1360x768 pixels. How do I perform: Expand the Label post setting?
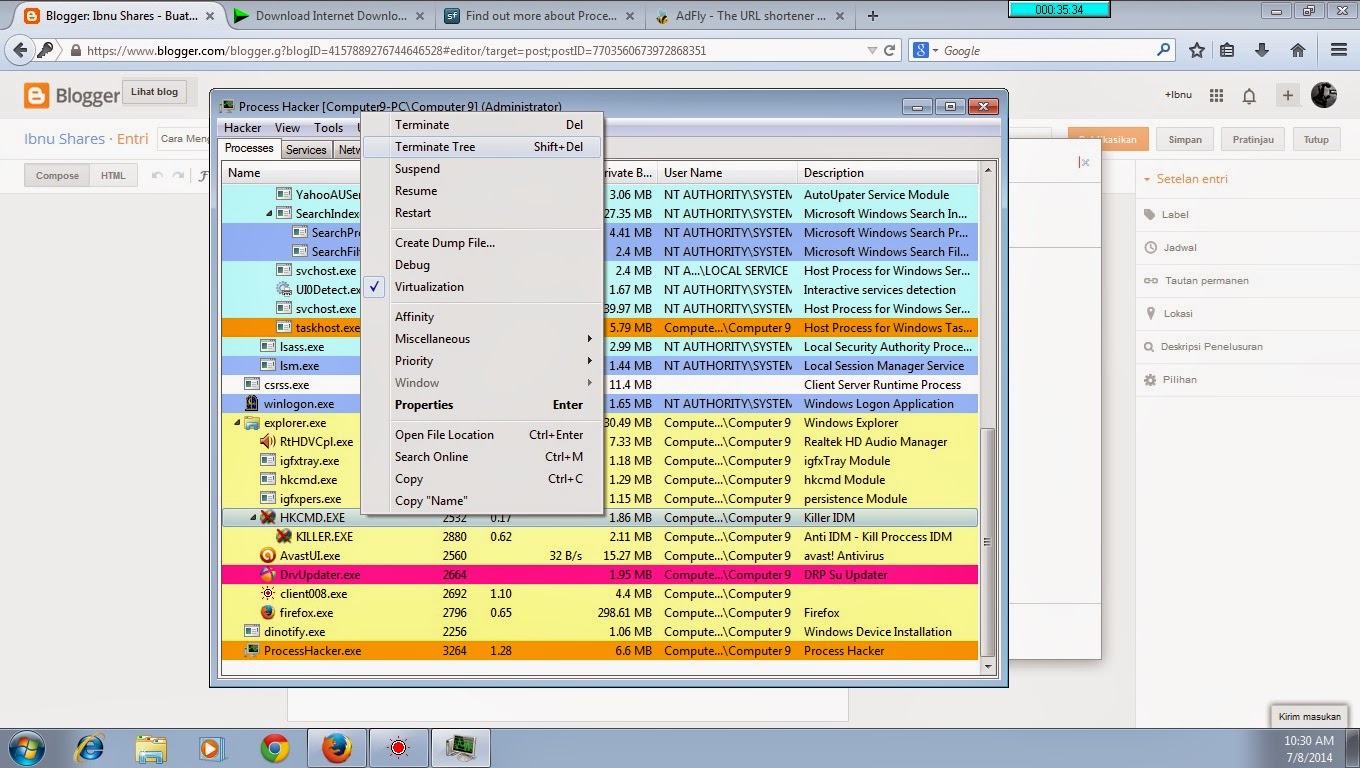click(x=1175, y=214)
